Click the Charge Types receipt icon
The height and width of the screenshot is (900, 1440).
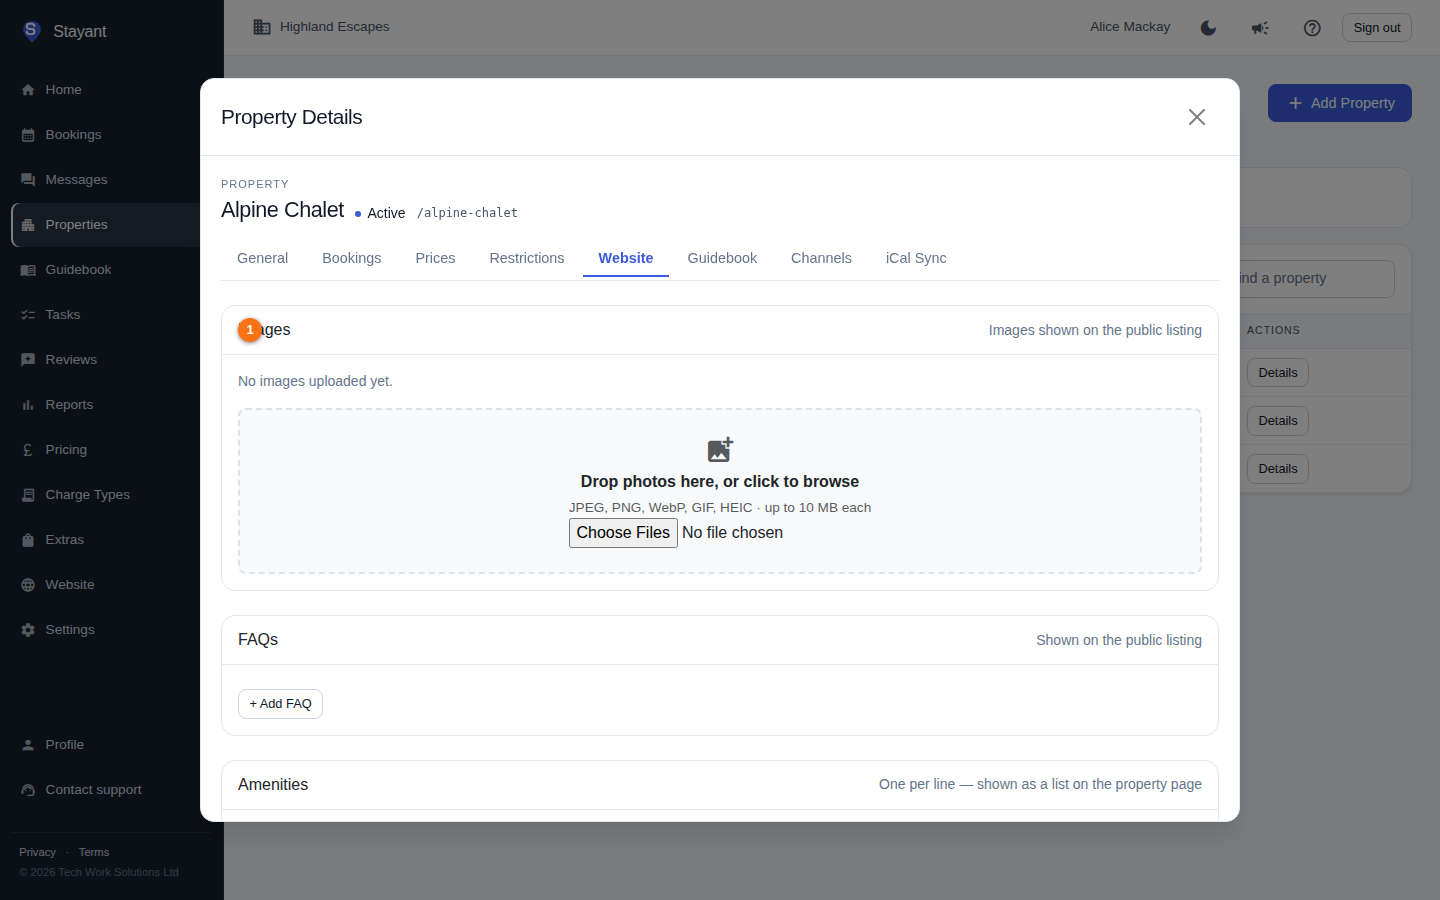point(28,495)
